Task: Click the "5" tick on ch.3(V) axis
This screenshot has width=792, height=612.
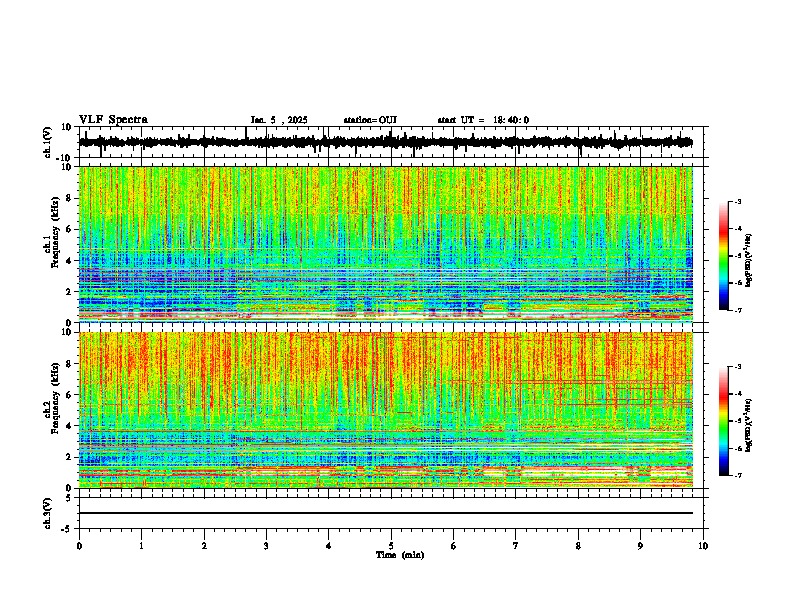Action: pyautogui.click(x=70, y=497)
